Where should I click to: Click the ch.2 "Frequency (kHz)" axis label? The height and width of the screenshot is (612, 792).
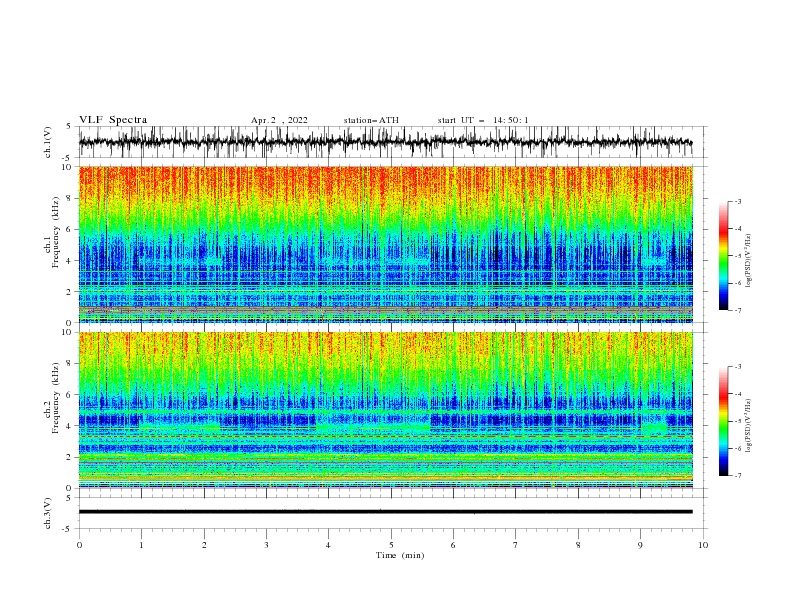coord(56,398)
